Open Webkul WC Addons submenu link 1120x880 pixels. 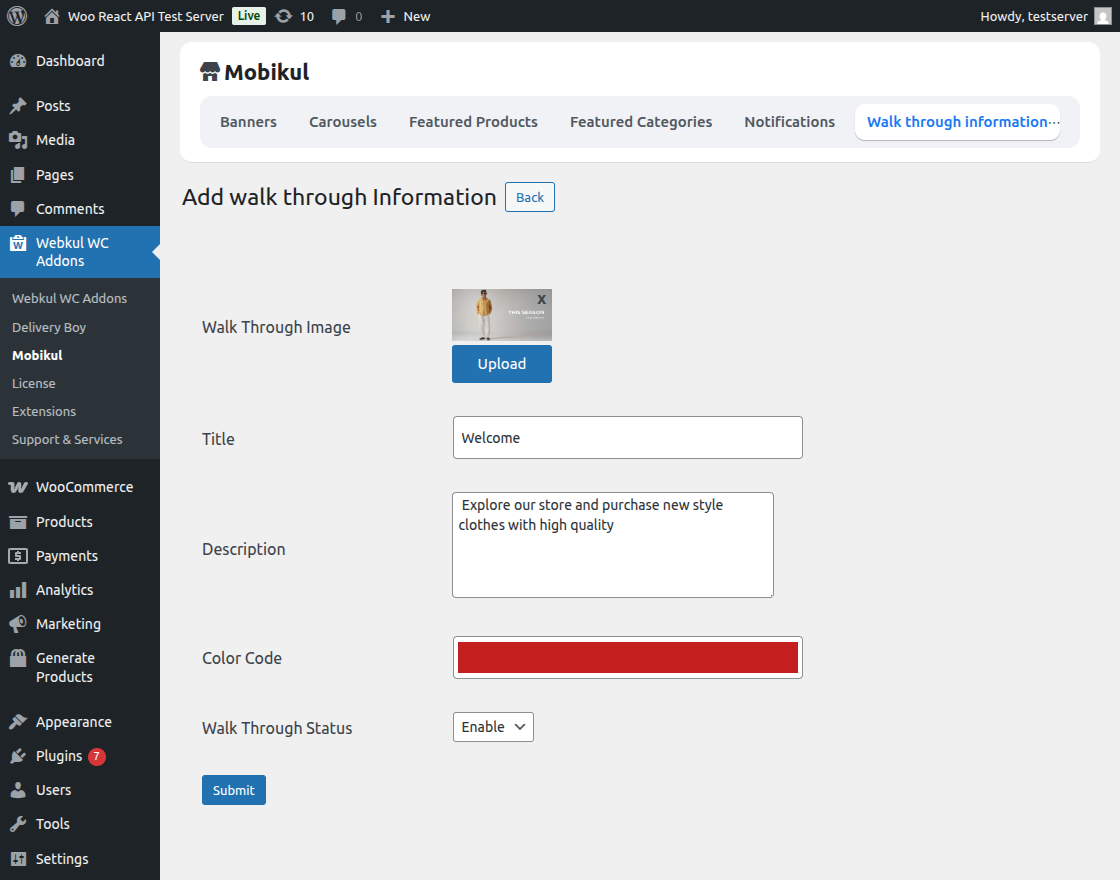click(69, 299)
